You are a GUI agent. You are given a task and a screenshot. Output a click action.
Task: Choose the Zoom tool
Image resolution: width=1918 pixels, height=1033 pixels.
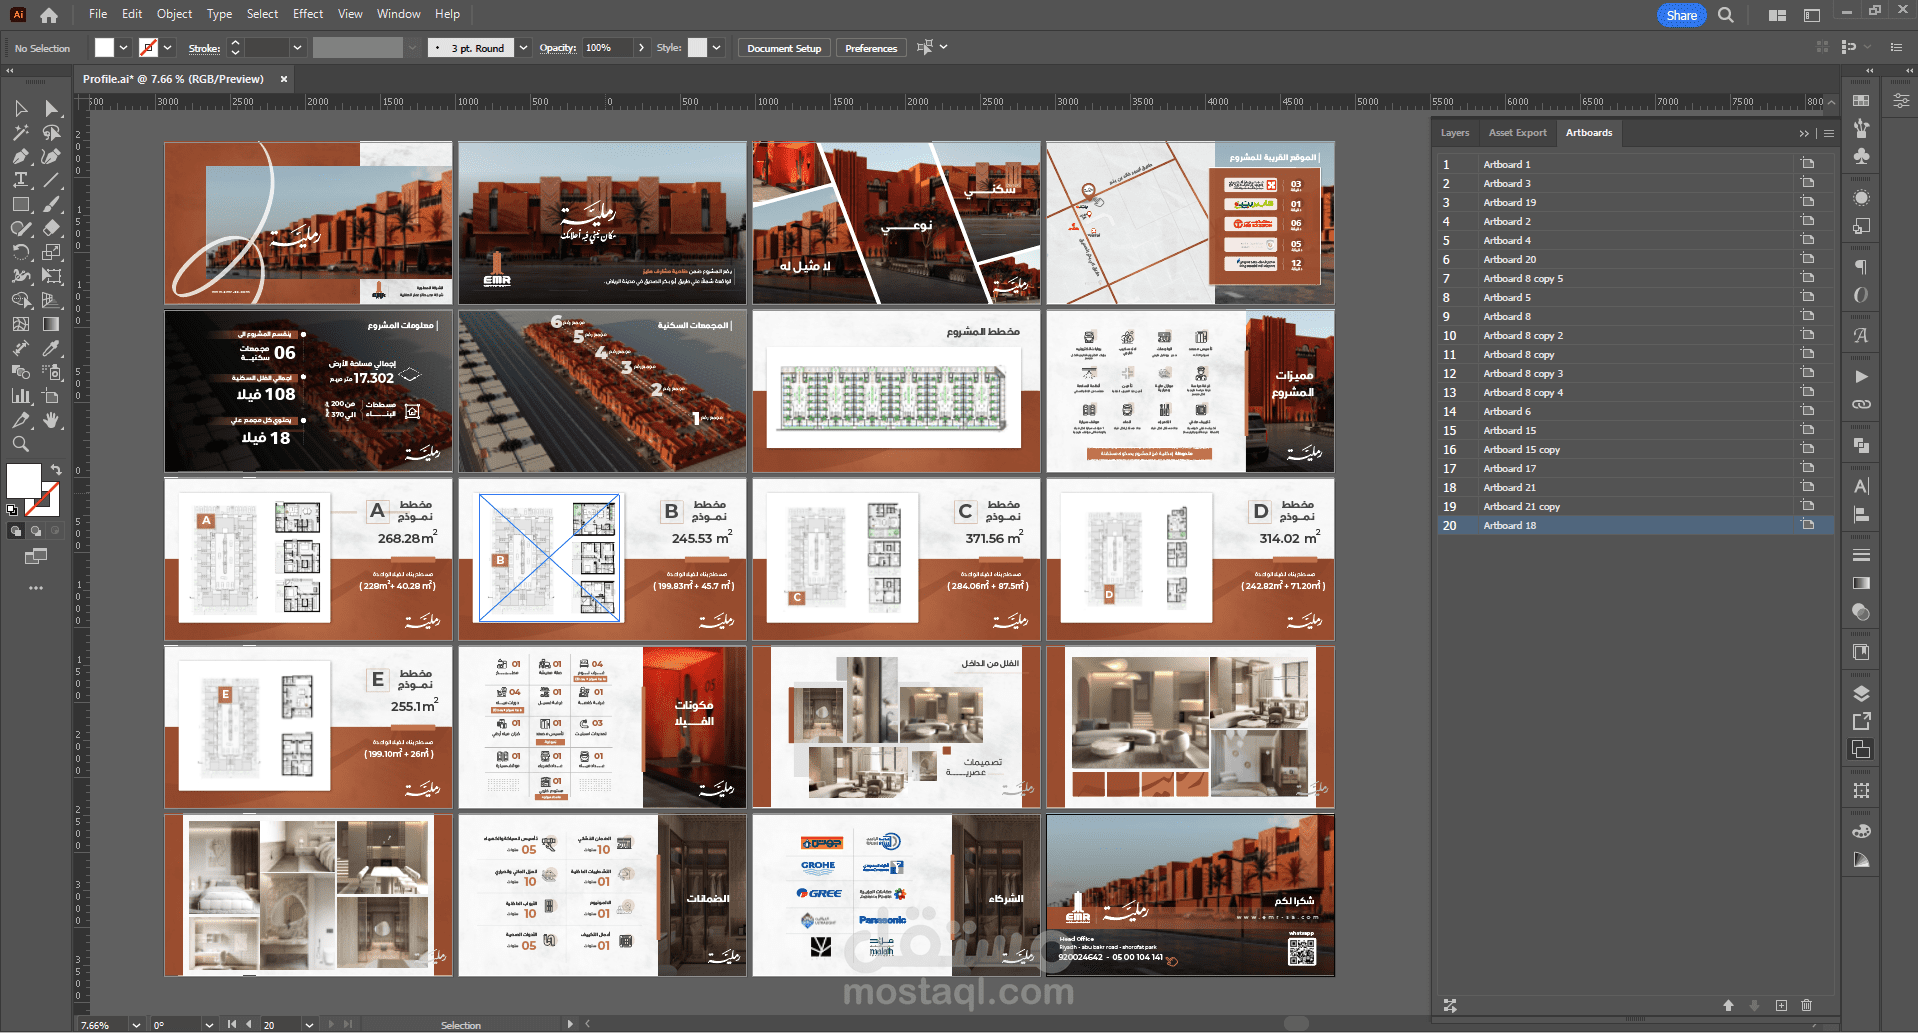click(x=20, y=444)
